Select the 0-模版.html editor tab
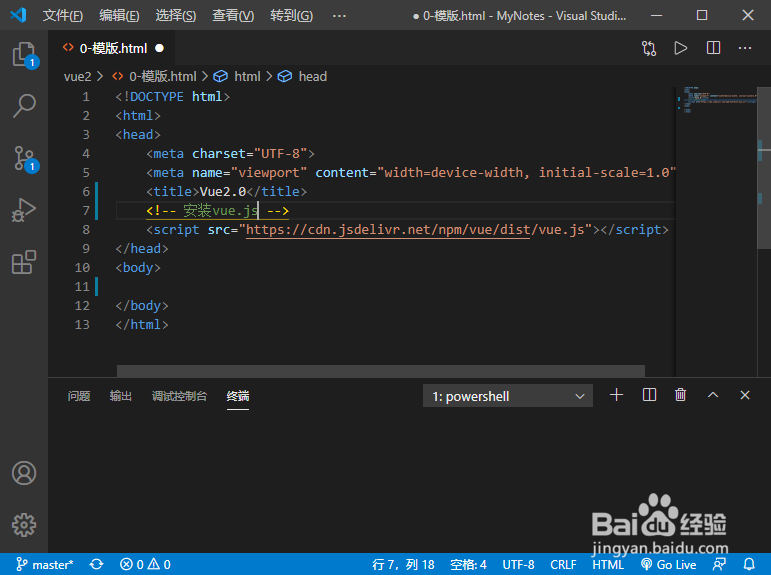The image size is (771, 575). (111, 48)
